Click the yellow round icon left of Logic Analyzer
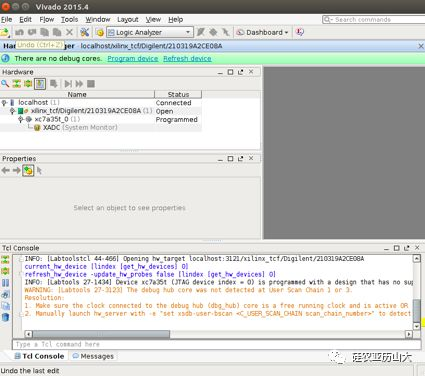This screenshot has width=425, height=376. (100, 32)
